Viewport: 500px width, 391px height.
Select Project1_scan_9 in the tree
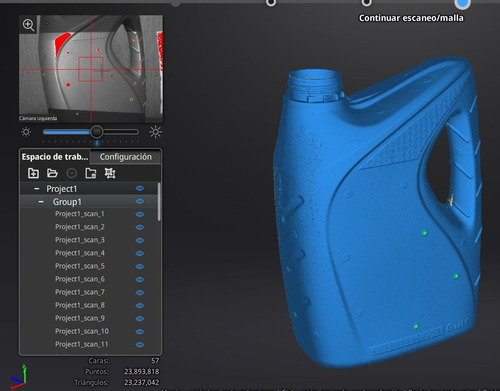click(80, 318)
